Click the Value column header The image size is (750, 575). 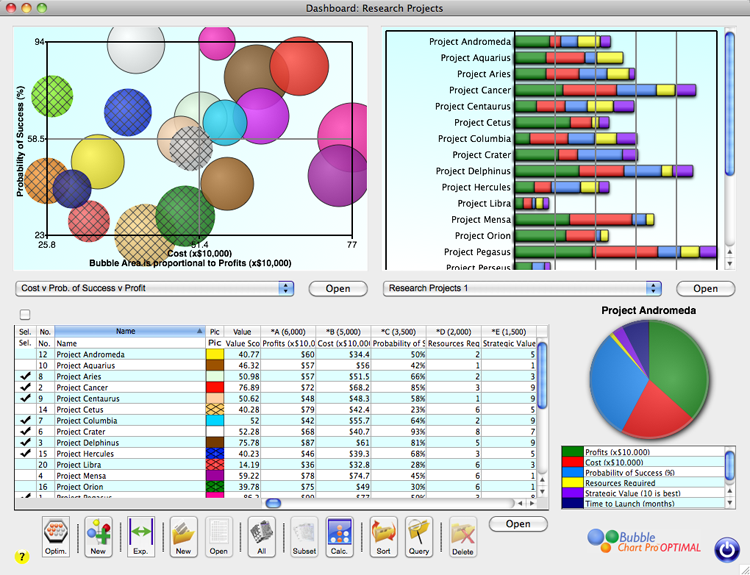[242, 330]
